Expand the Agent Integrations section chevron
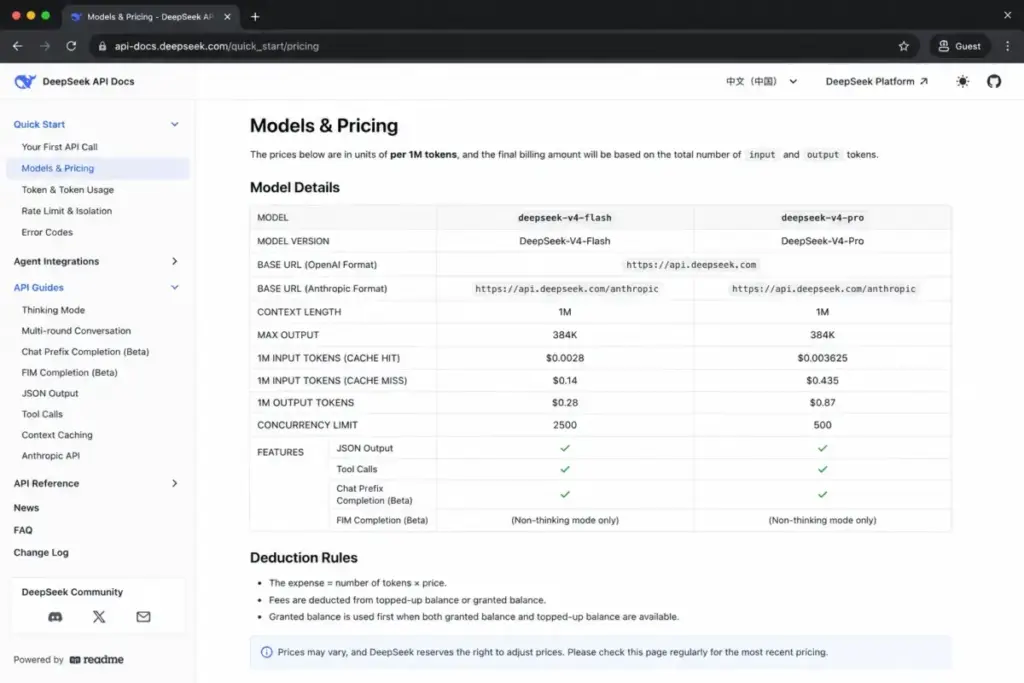 click(x=174, y=261)
